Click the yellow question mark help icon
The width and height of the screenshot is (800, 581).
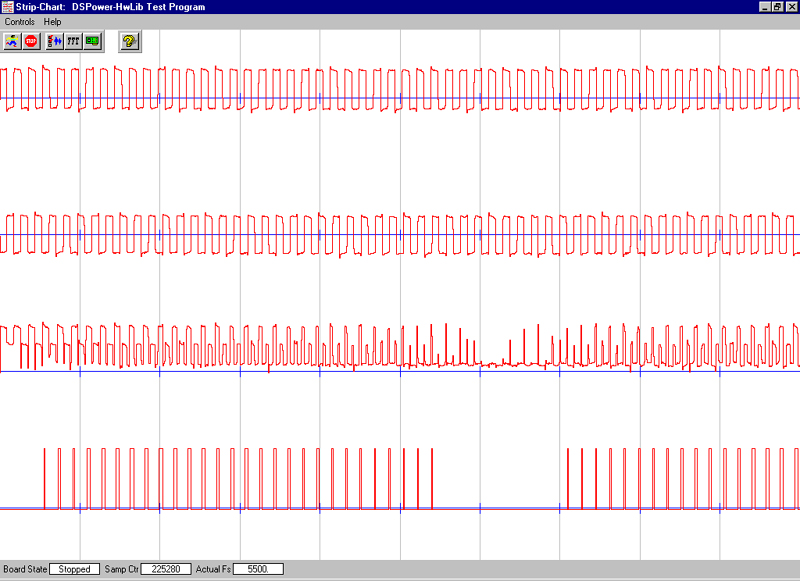pyautogui.click(x=130, y=41)
